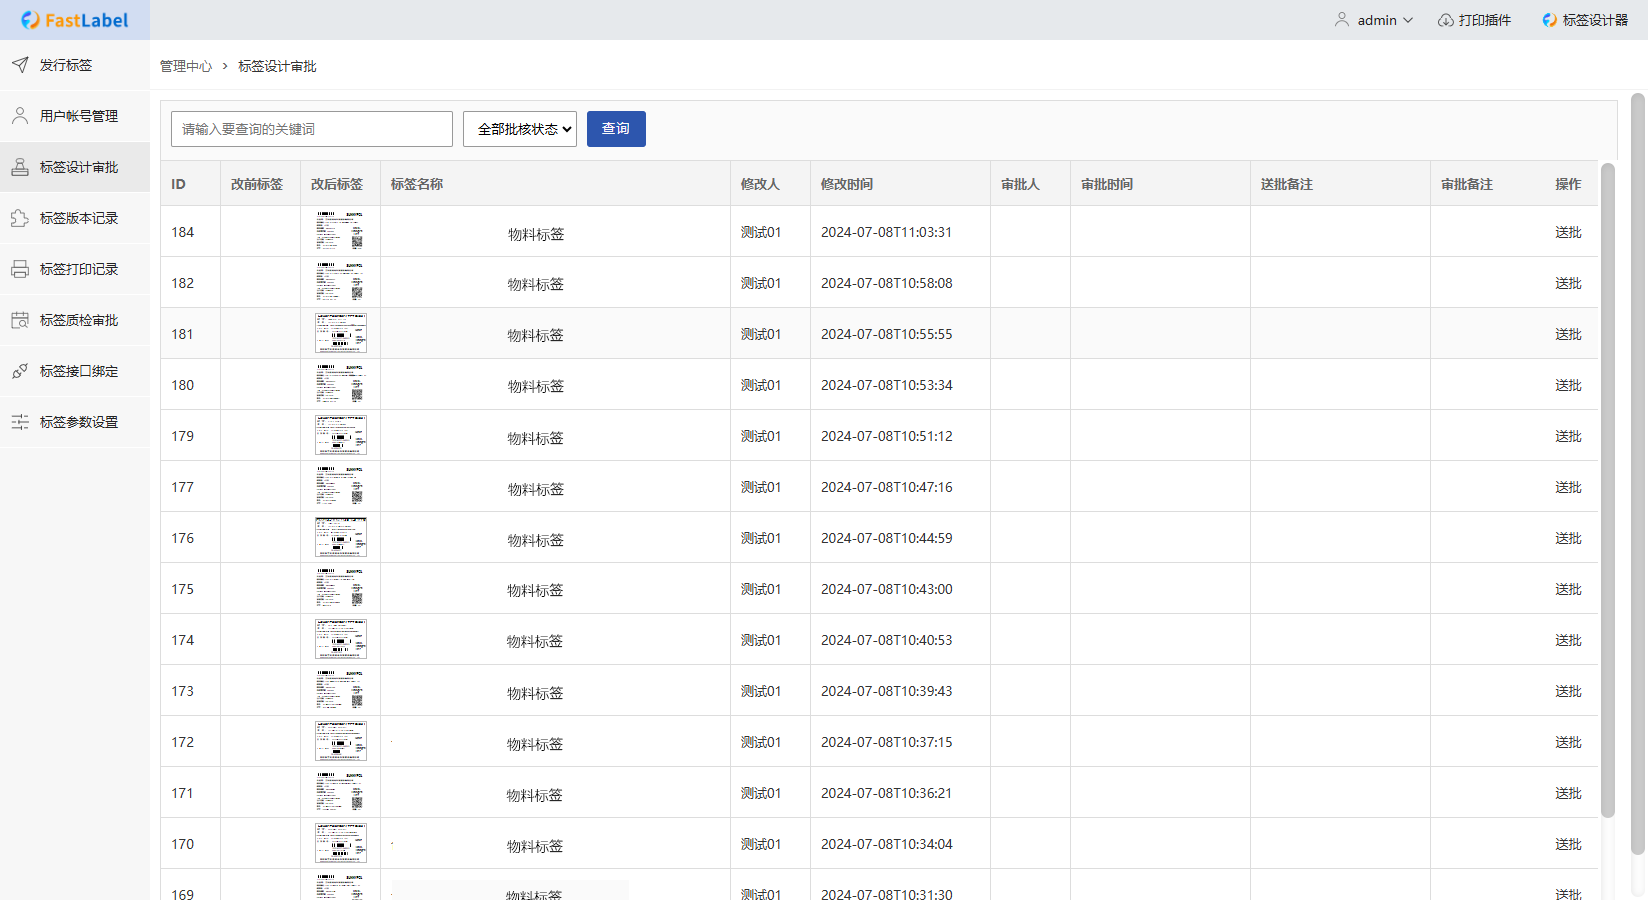Click 送批 for row ID 184
Image resolution: width=1648 pixels, height=900 pixels.
[1568, 232]
